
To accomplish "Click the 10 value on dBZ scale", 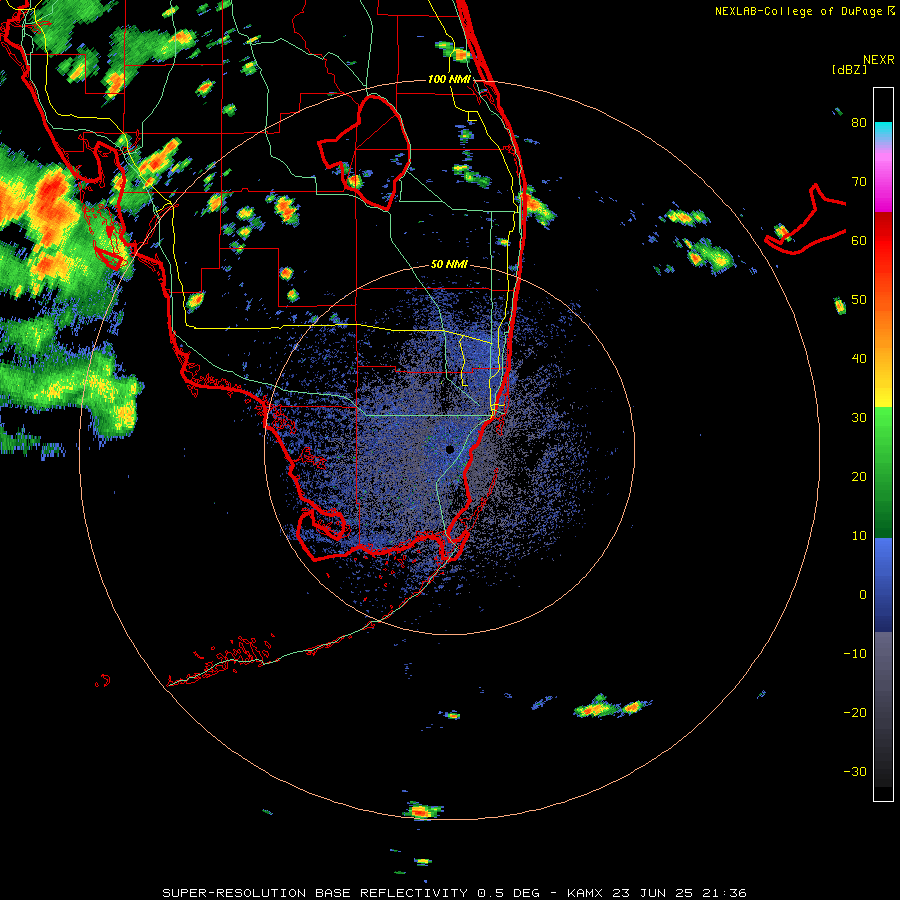I will (859, 536).
